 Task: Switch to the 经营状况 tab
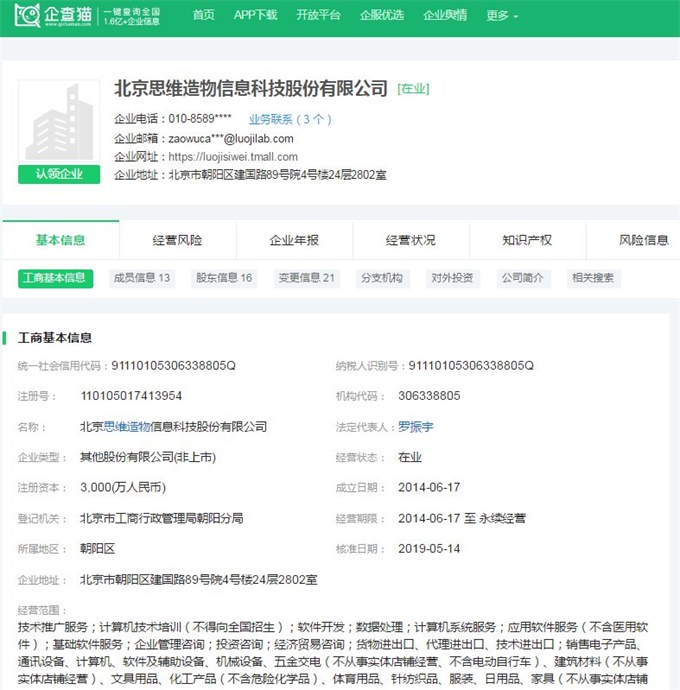point(411,240)
